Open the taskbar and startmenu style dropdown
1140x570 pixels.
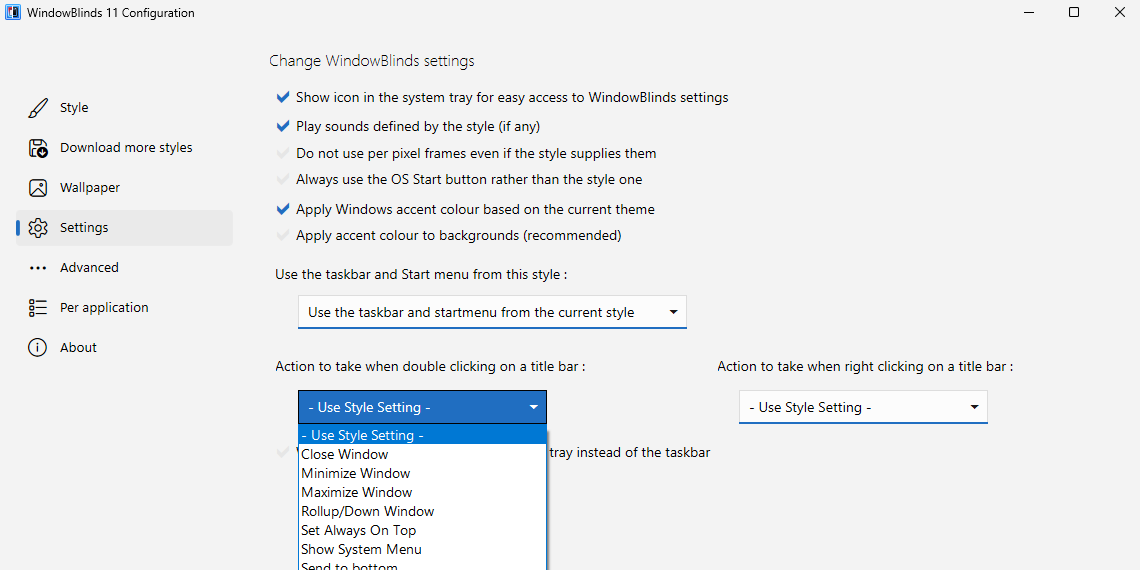[x=492, y=312]
